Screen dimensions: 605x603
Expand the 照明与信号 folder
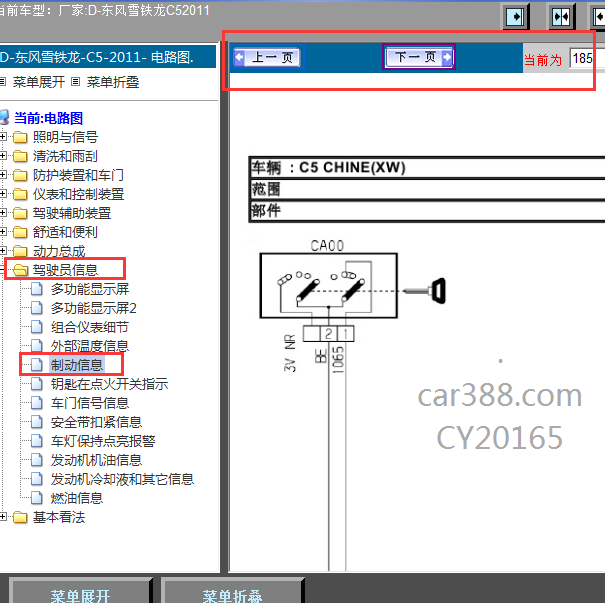pyautogui.click(x=3, y=137)
